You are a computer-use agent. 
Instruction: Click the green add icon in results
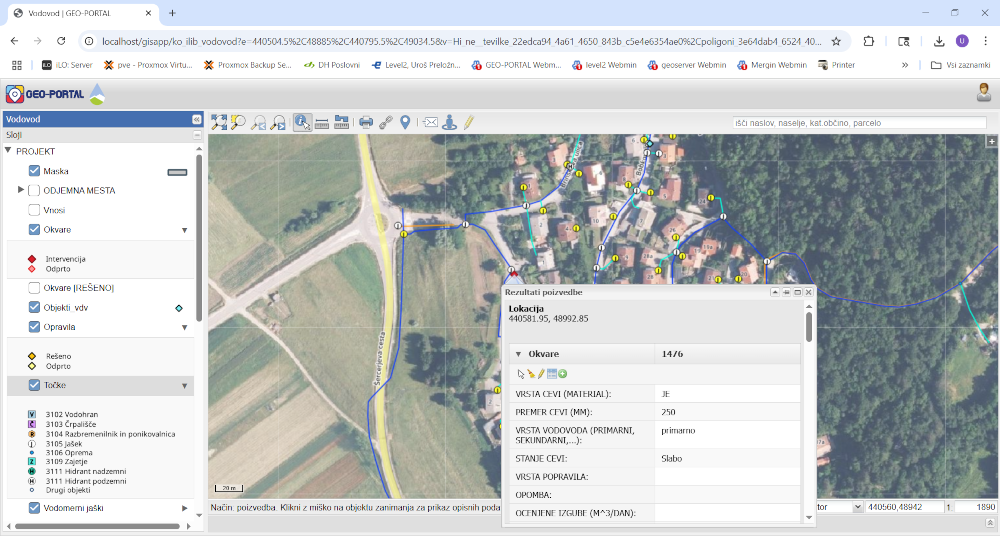[x=562, y=374]
